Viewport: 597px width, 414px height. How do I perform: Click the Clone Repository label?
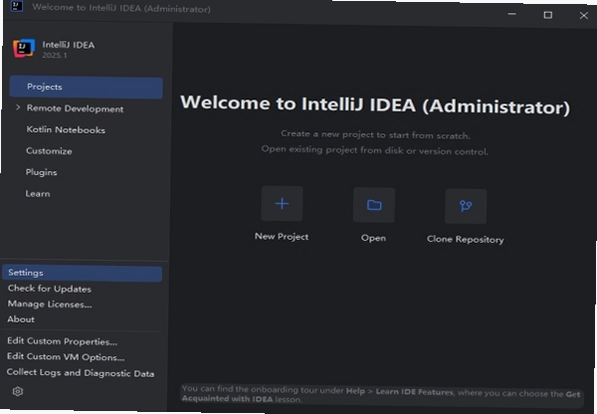click(x=465, y=239)
